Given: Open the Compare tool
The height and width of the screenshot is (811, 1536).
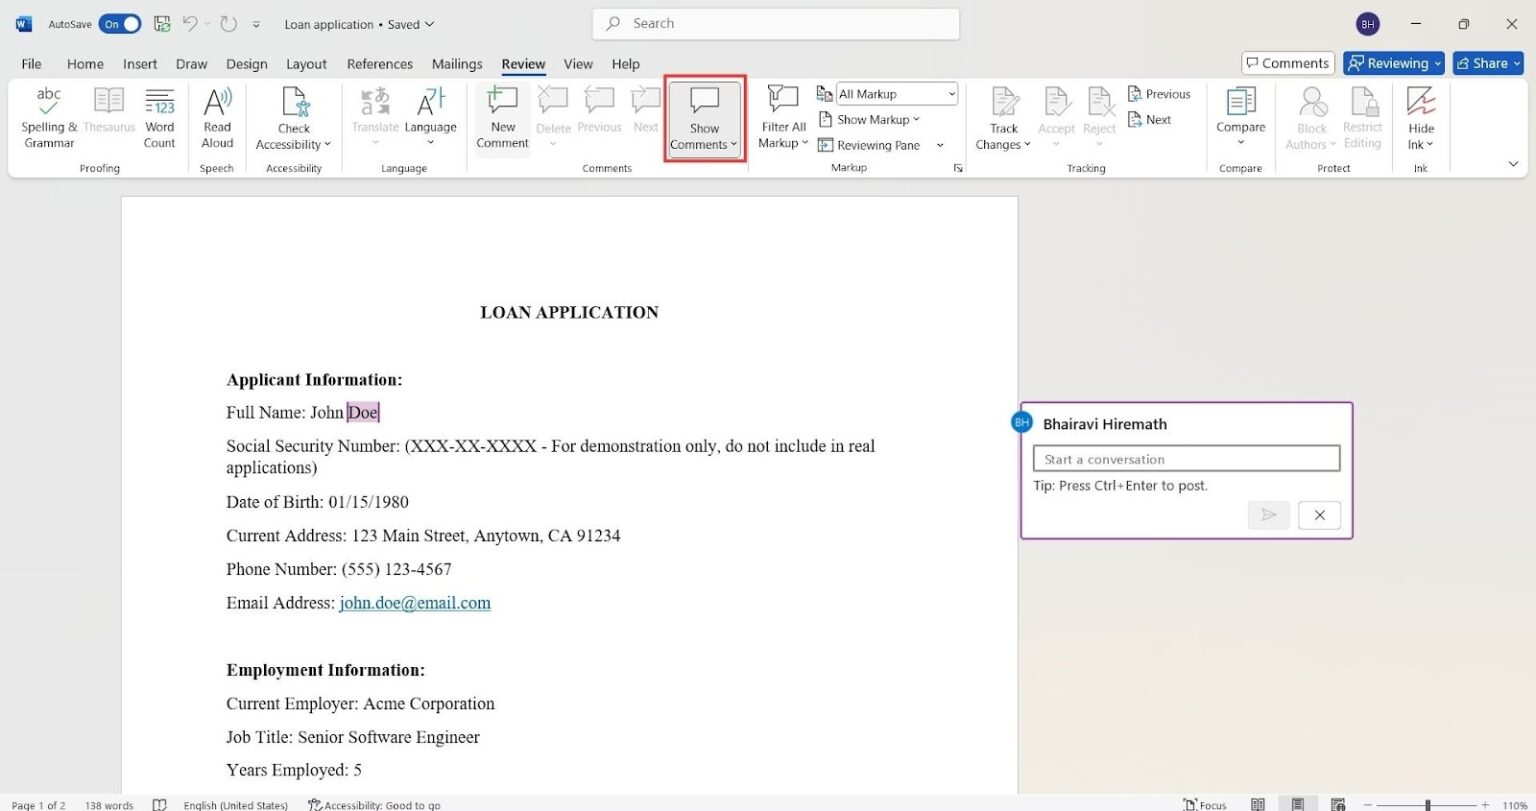Looking at the screenshot, I should tap(1240, 117).
